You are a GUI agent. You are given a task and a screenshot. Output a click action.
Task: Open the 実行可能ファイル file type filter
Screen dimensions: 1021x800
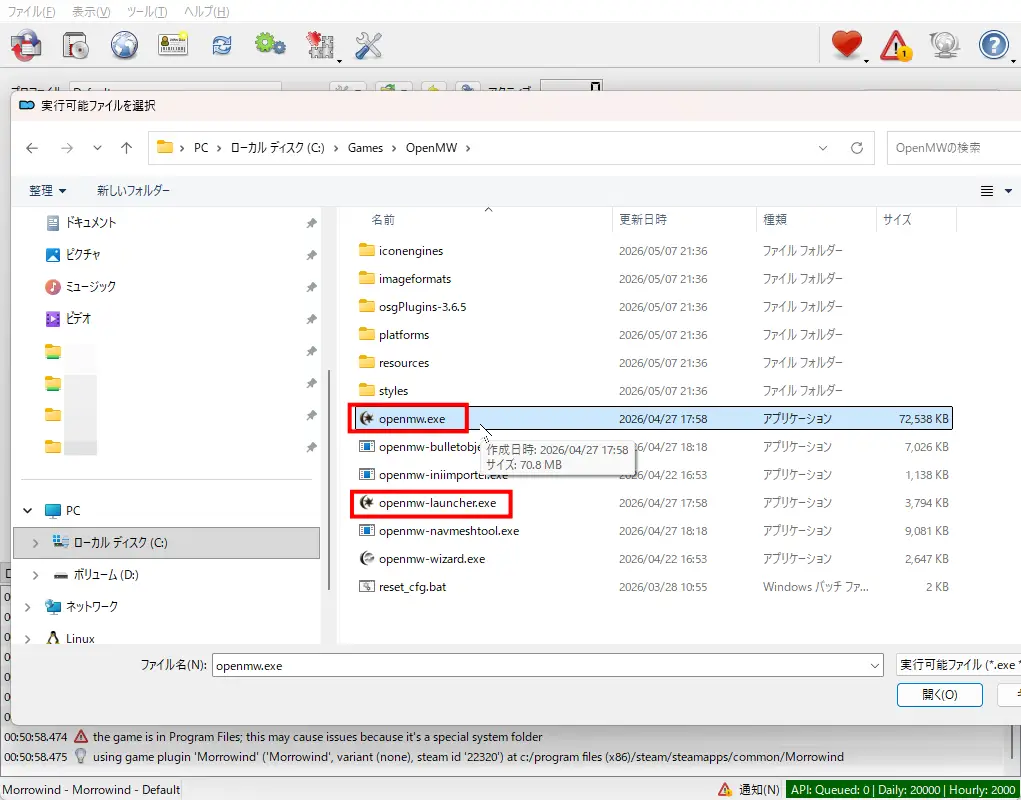pos(958,665)
